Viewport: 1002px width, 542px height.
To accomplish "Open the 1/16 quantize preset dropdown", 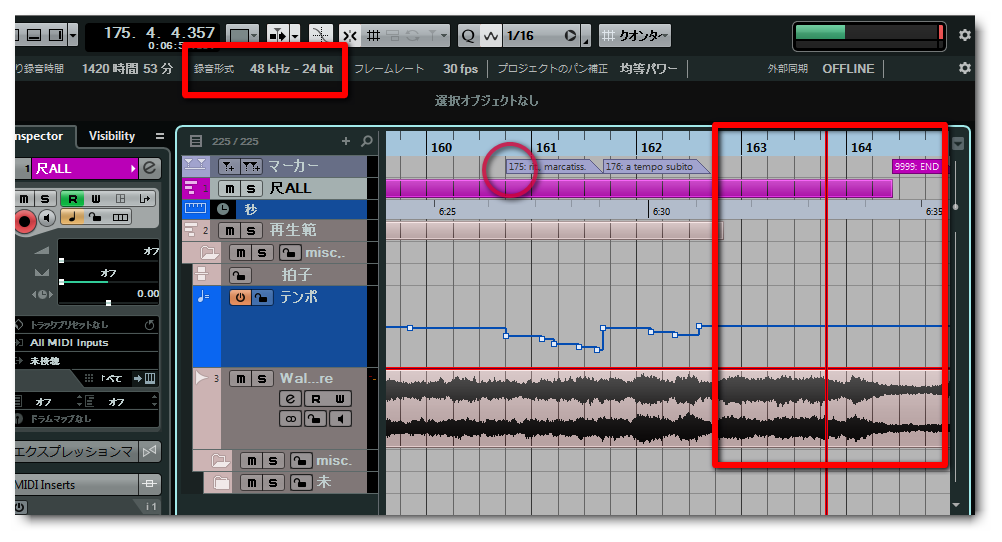I will pos(541,35).
